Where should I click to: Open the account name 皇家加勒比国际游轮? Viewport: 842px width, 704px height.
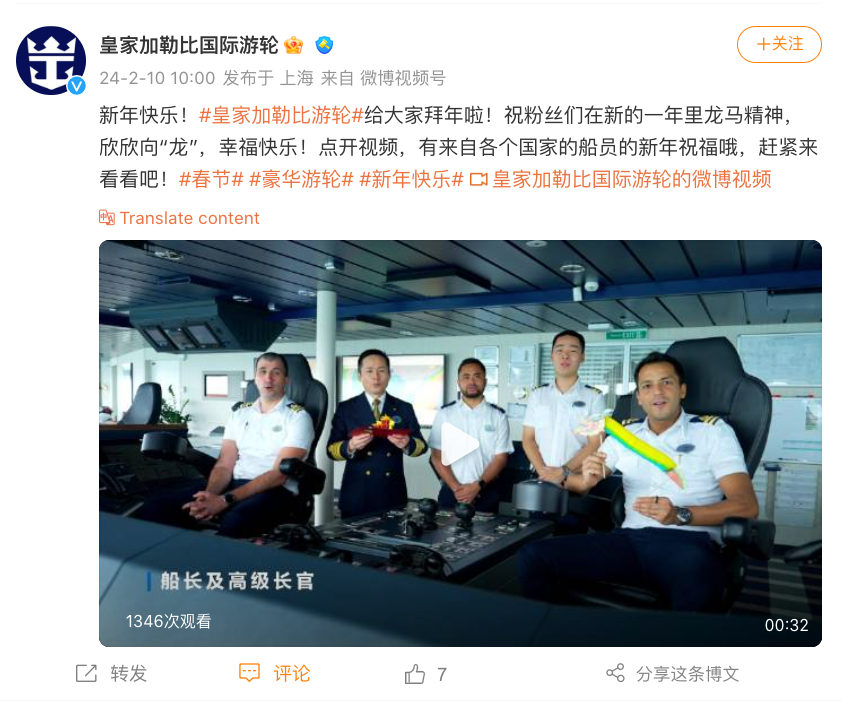(x=189, y=45)
